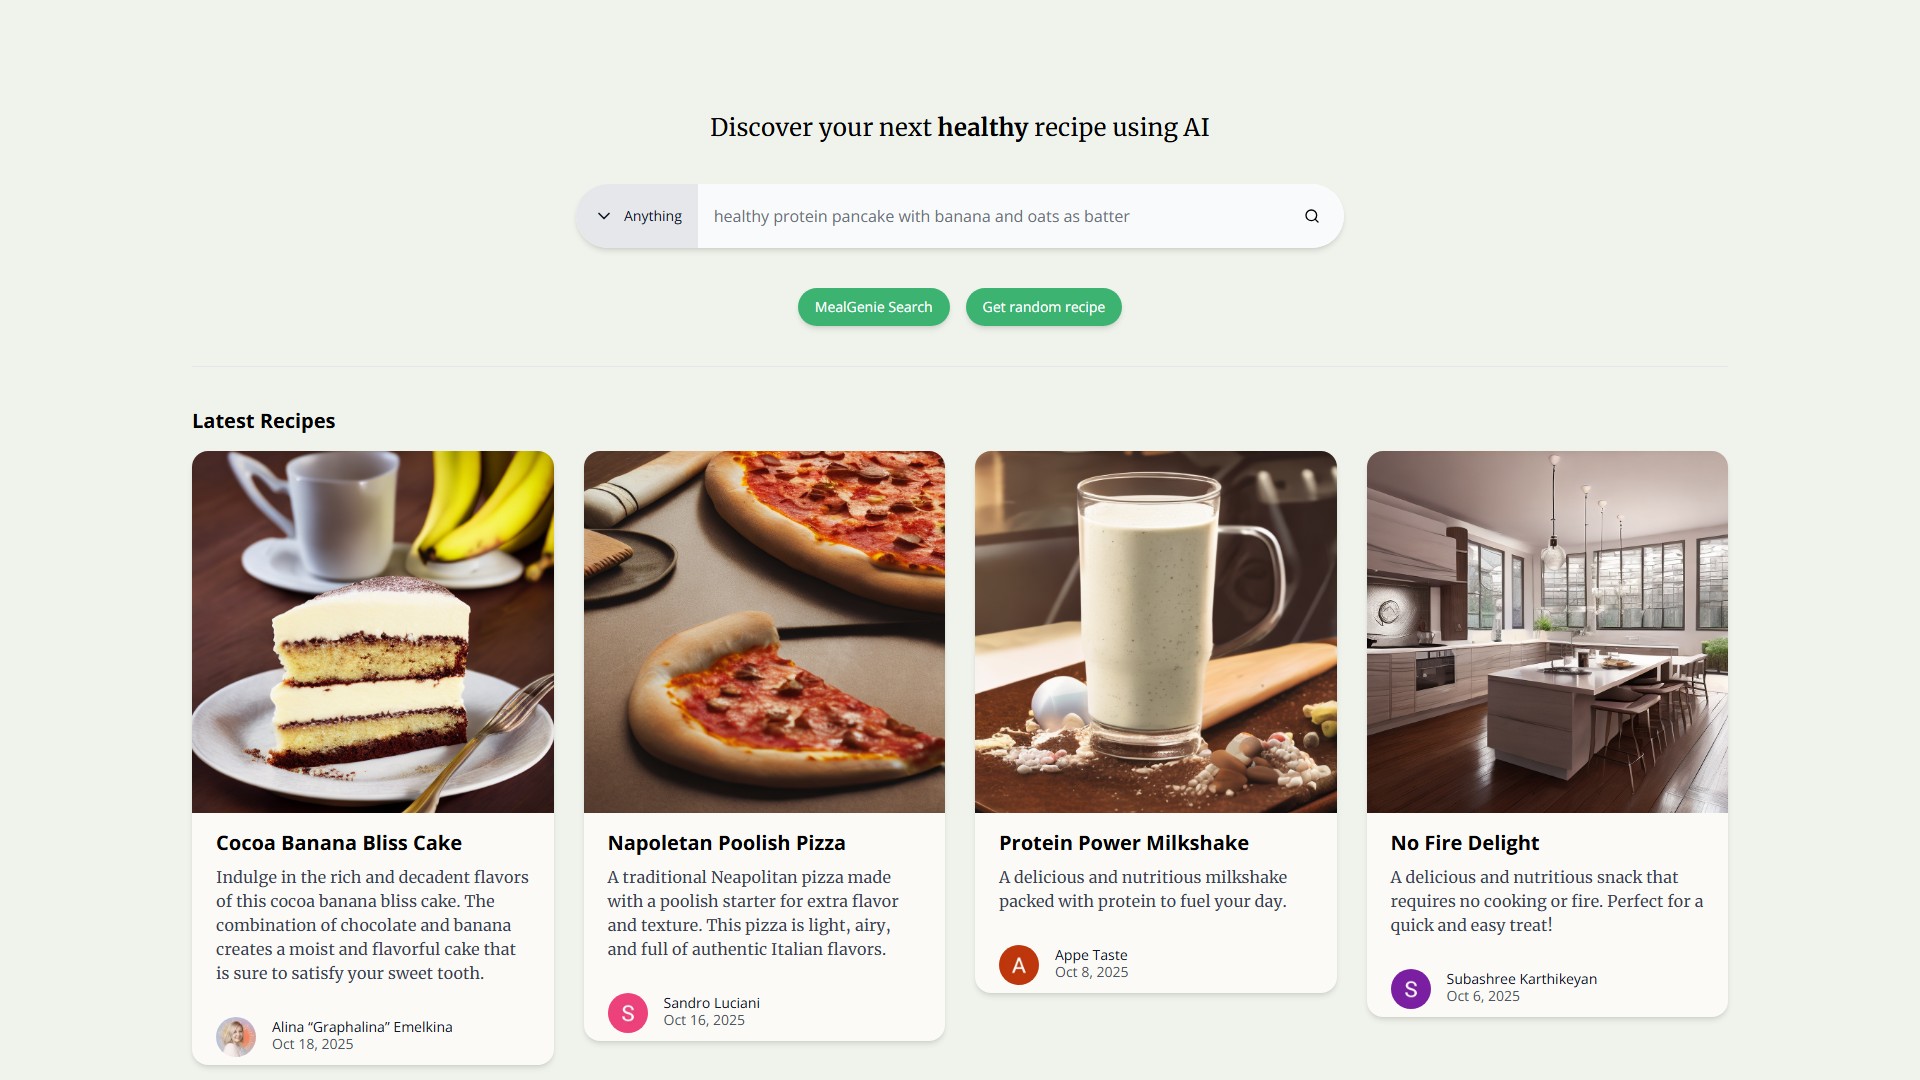1920x1080 pixels.
Task: Click the Napoletan Poolish Pizza title
Action: point(726,843)
